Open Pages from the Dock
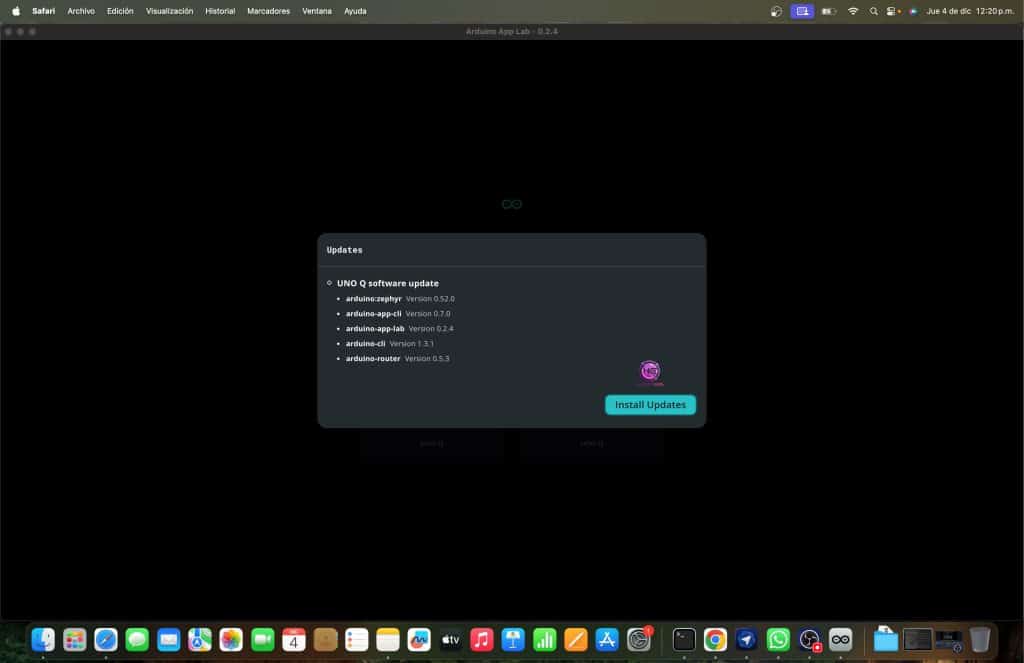The width and height of the screenshot is (1024, 663). pos(576,639)
